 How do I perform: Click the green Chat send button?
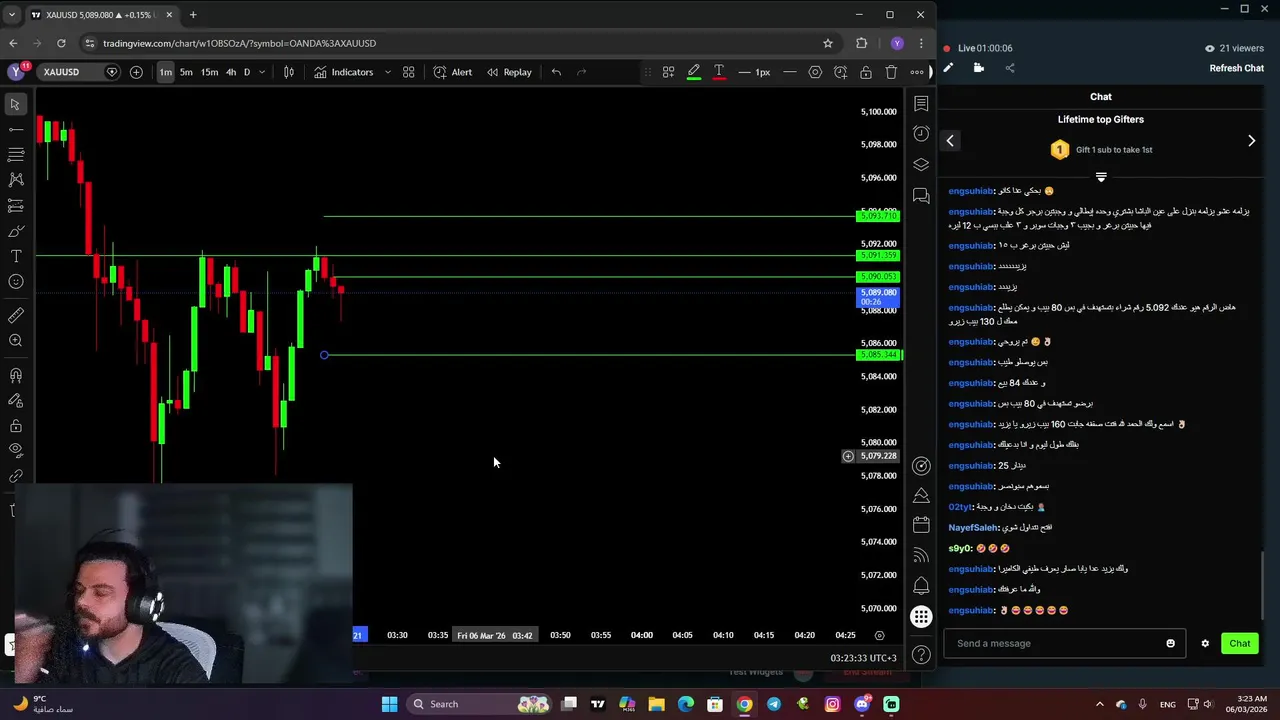pos(1239,643)
